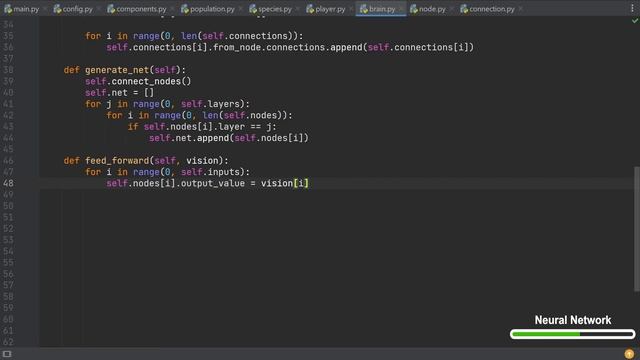Click the orange update notification icon
The image size is (640, 360).
(629, 353)
